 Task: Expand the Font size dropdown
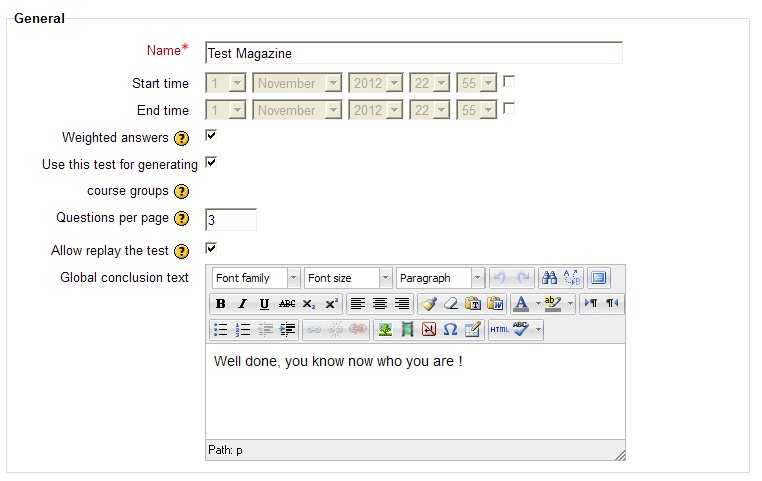(x=348, y=278)
